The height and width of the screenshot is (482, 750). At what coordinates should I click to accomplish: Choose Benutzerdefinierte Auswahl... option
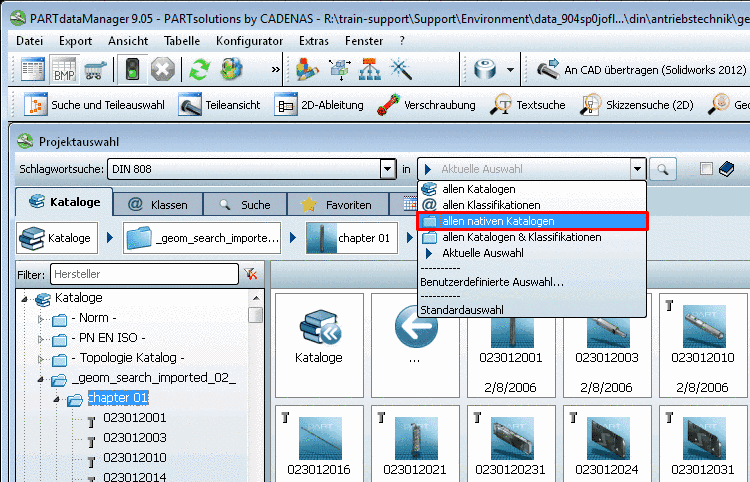click(532, 282)
